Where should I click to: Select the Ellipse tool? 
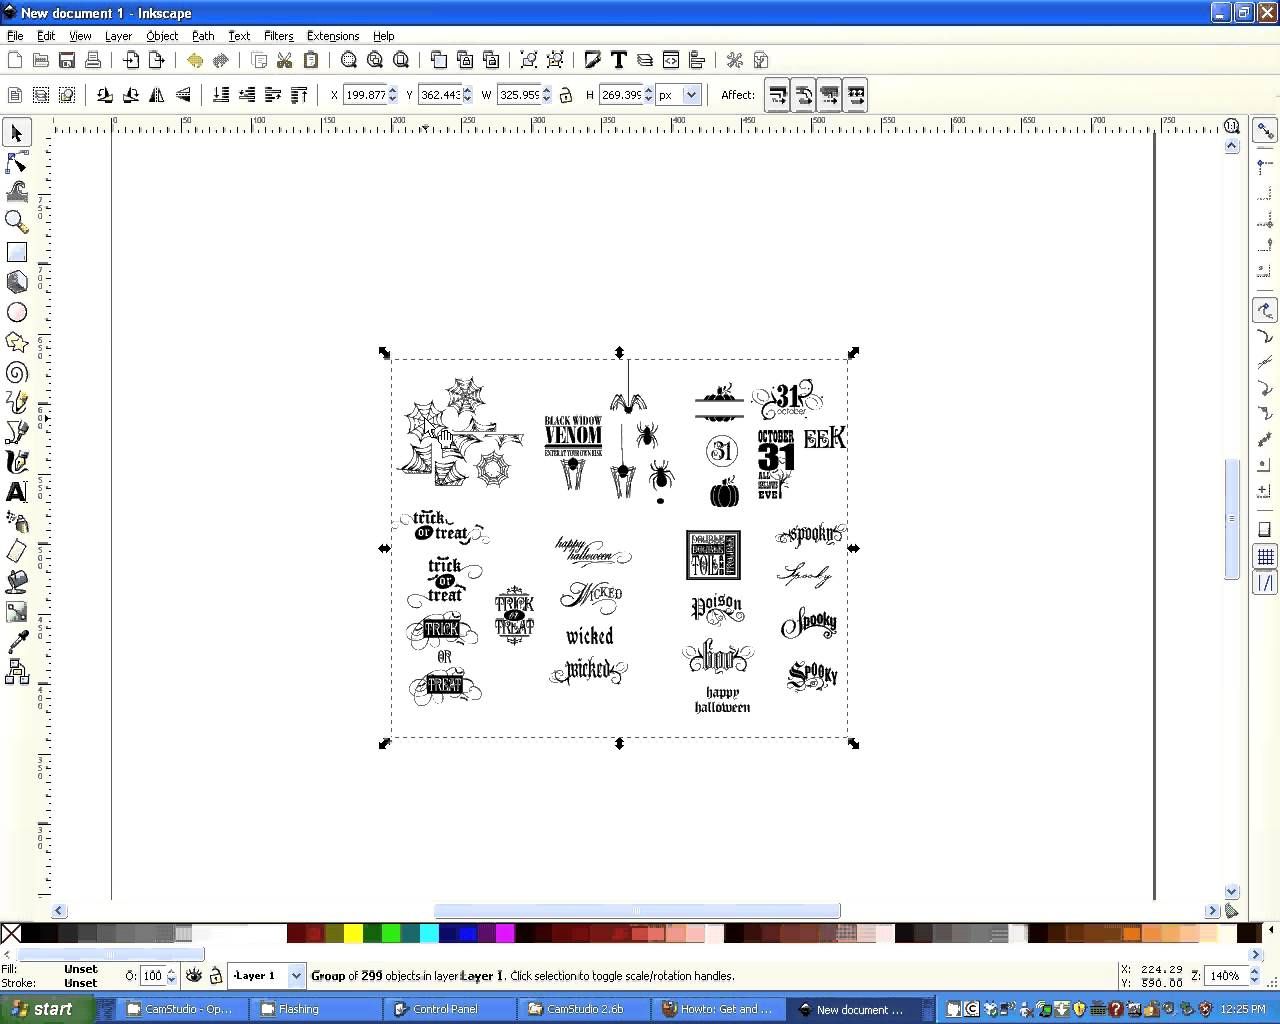17,312
